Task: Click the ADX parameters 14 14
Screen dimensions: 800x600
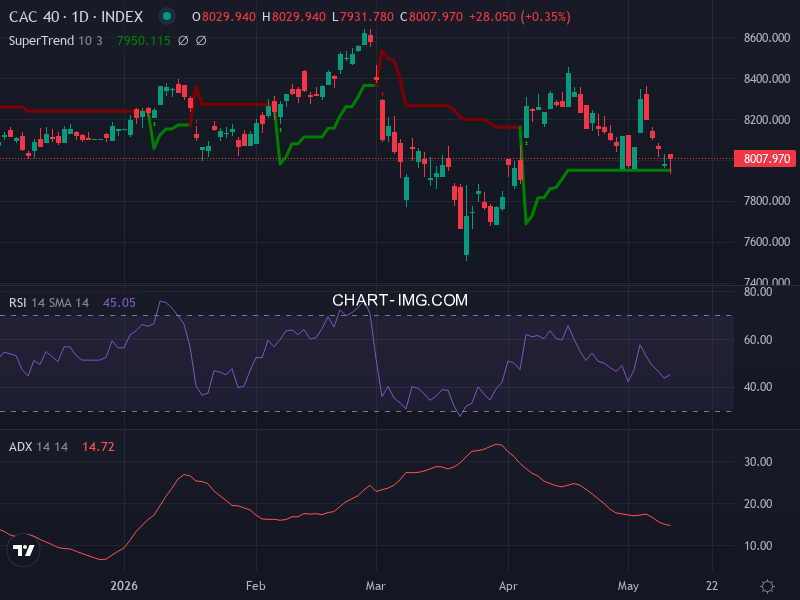Action: coord(53,446)
